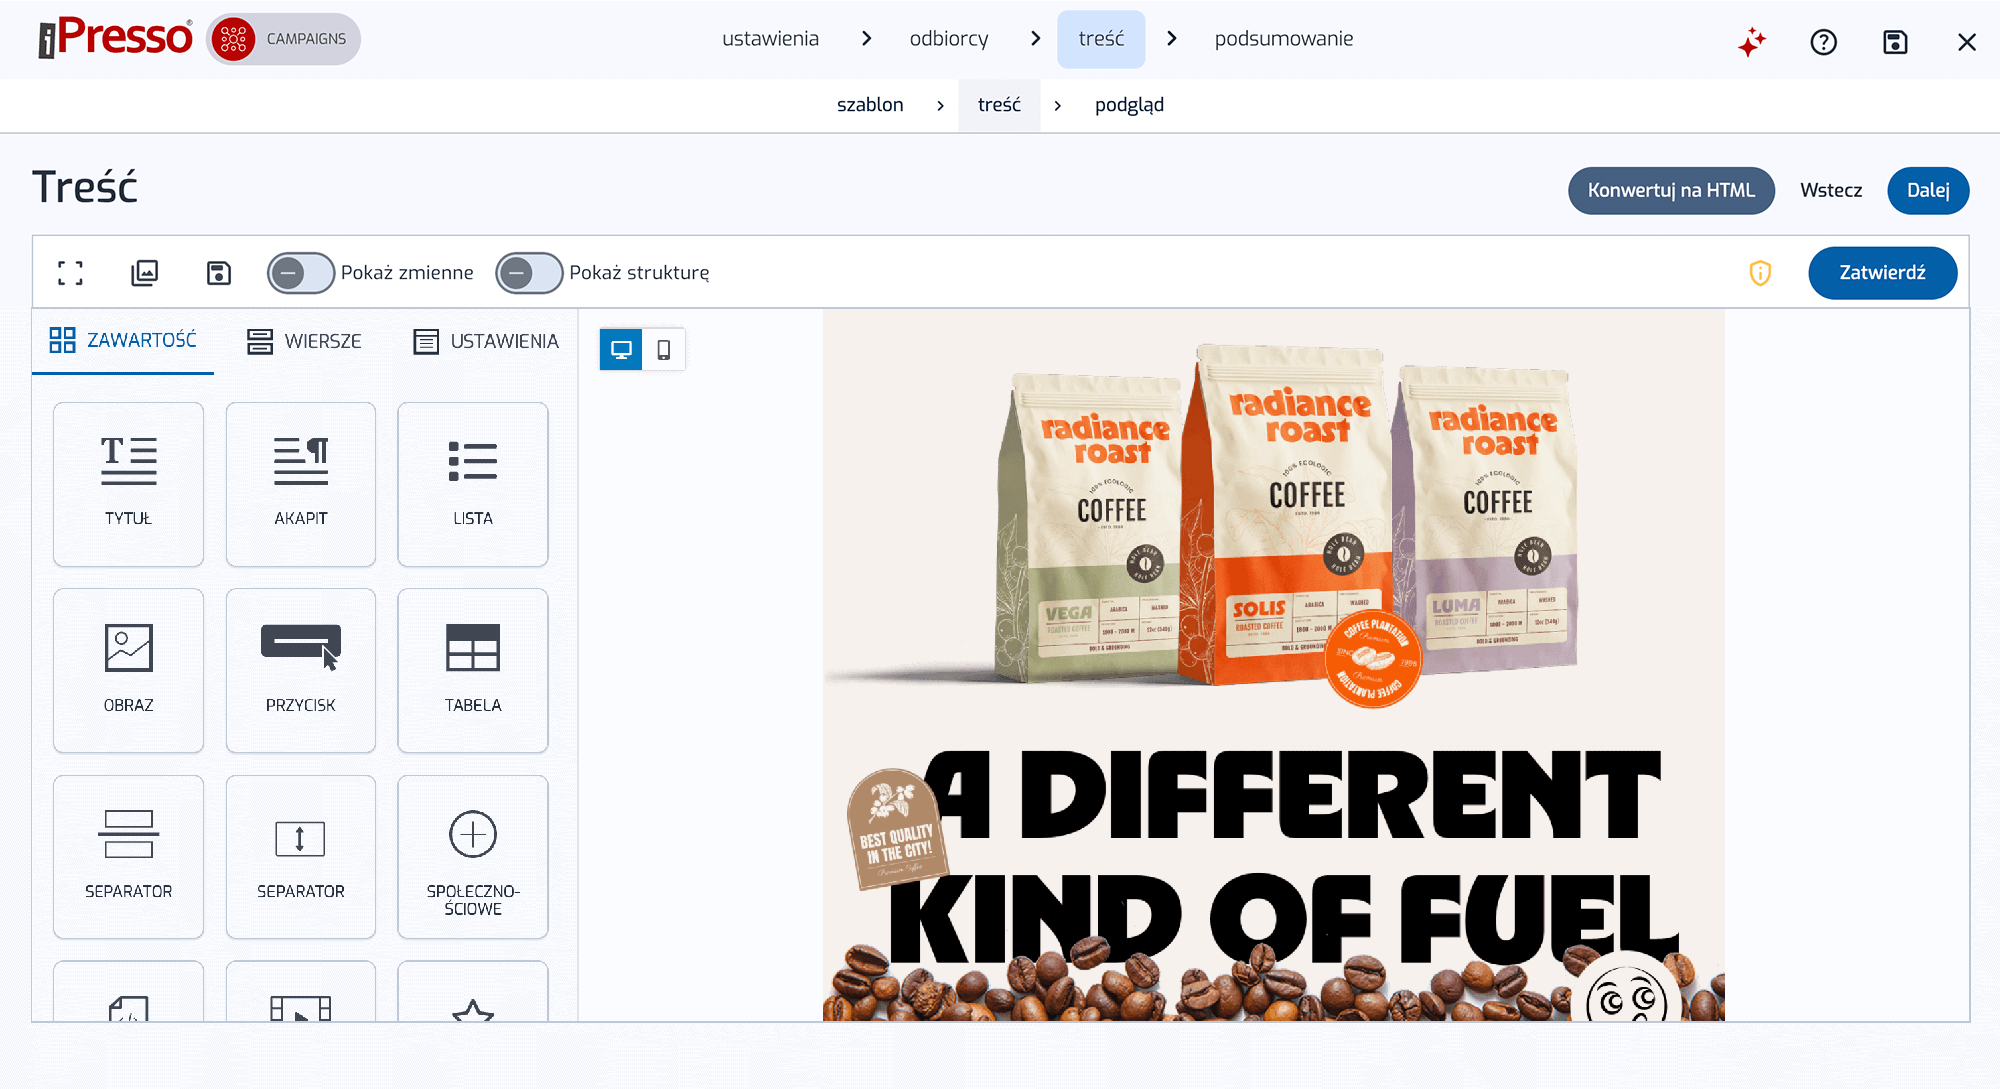
Task: Save template using editor toolbar disk icon
Action: (219, 273)
